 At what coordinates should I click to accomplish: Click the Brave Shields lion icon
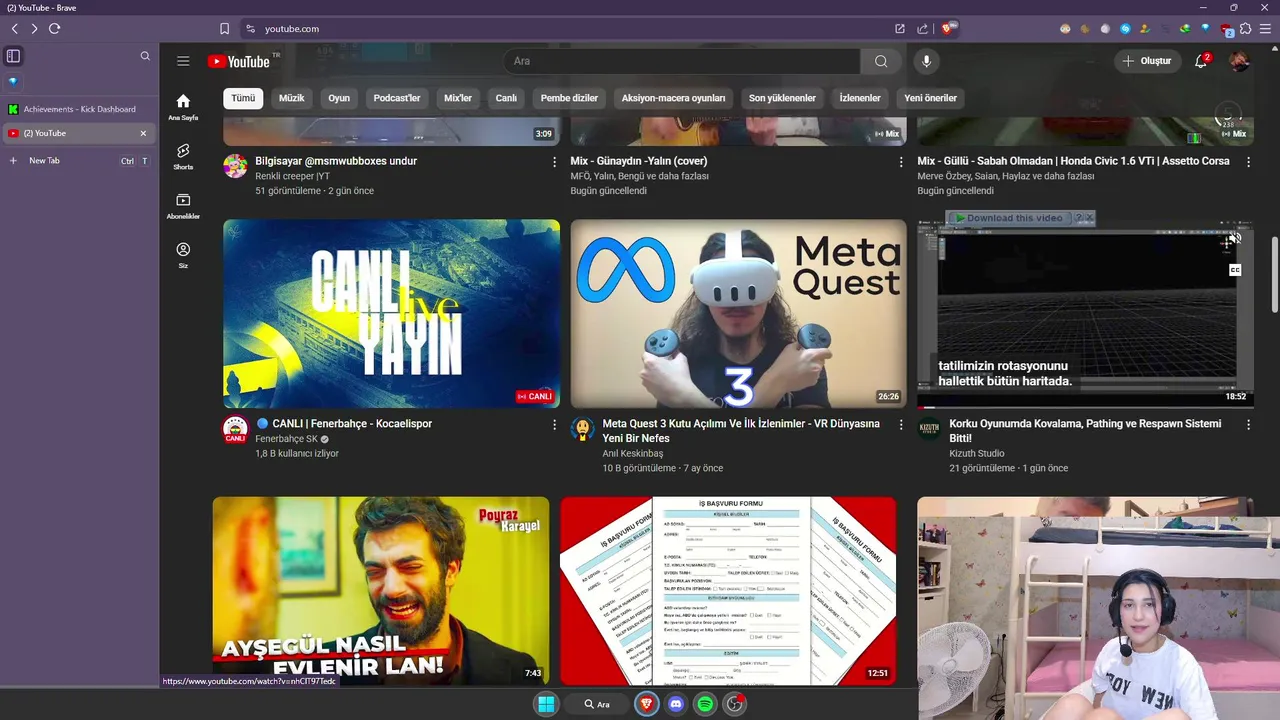coord(948,29)
